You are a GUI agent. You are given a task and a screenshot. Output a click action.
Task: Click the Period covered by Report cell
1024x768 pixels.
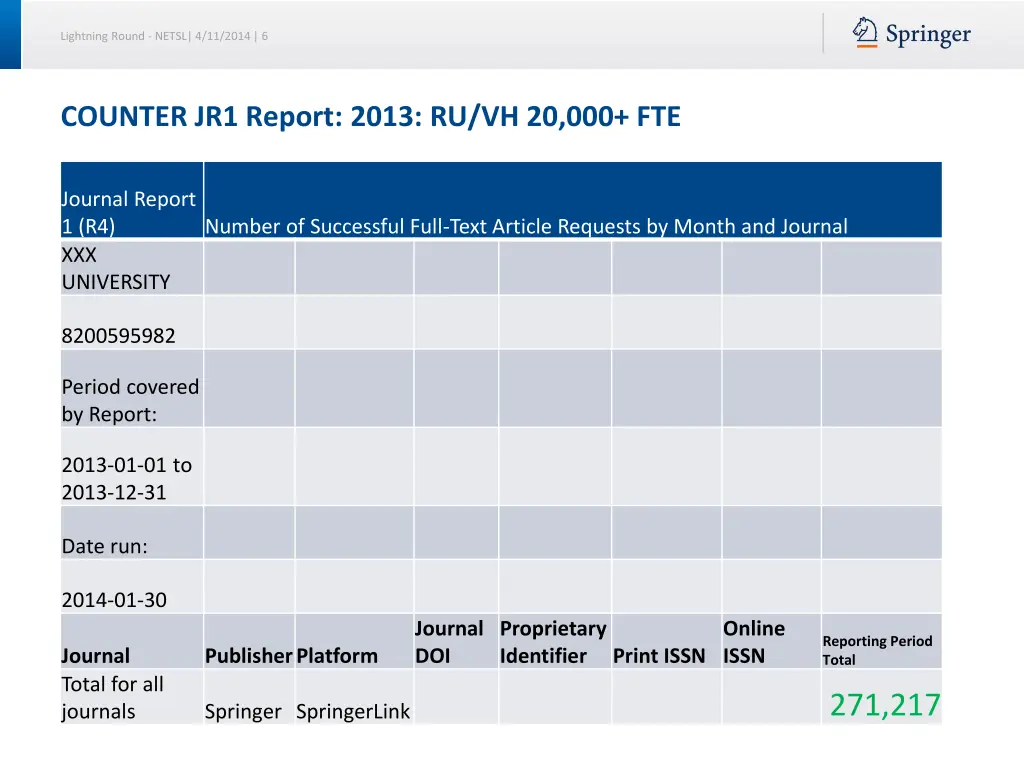[130, 399]
